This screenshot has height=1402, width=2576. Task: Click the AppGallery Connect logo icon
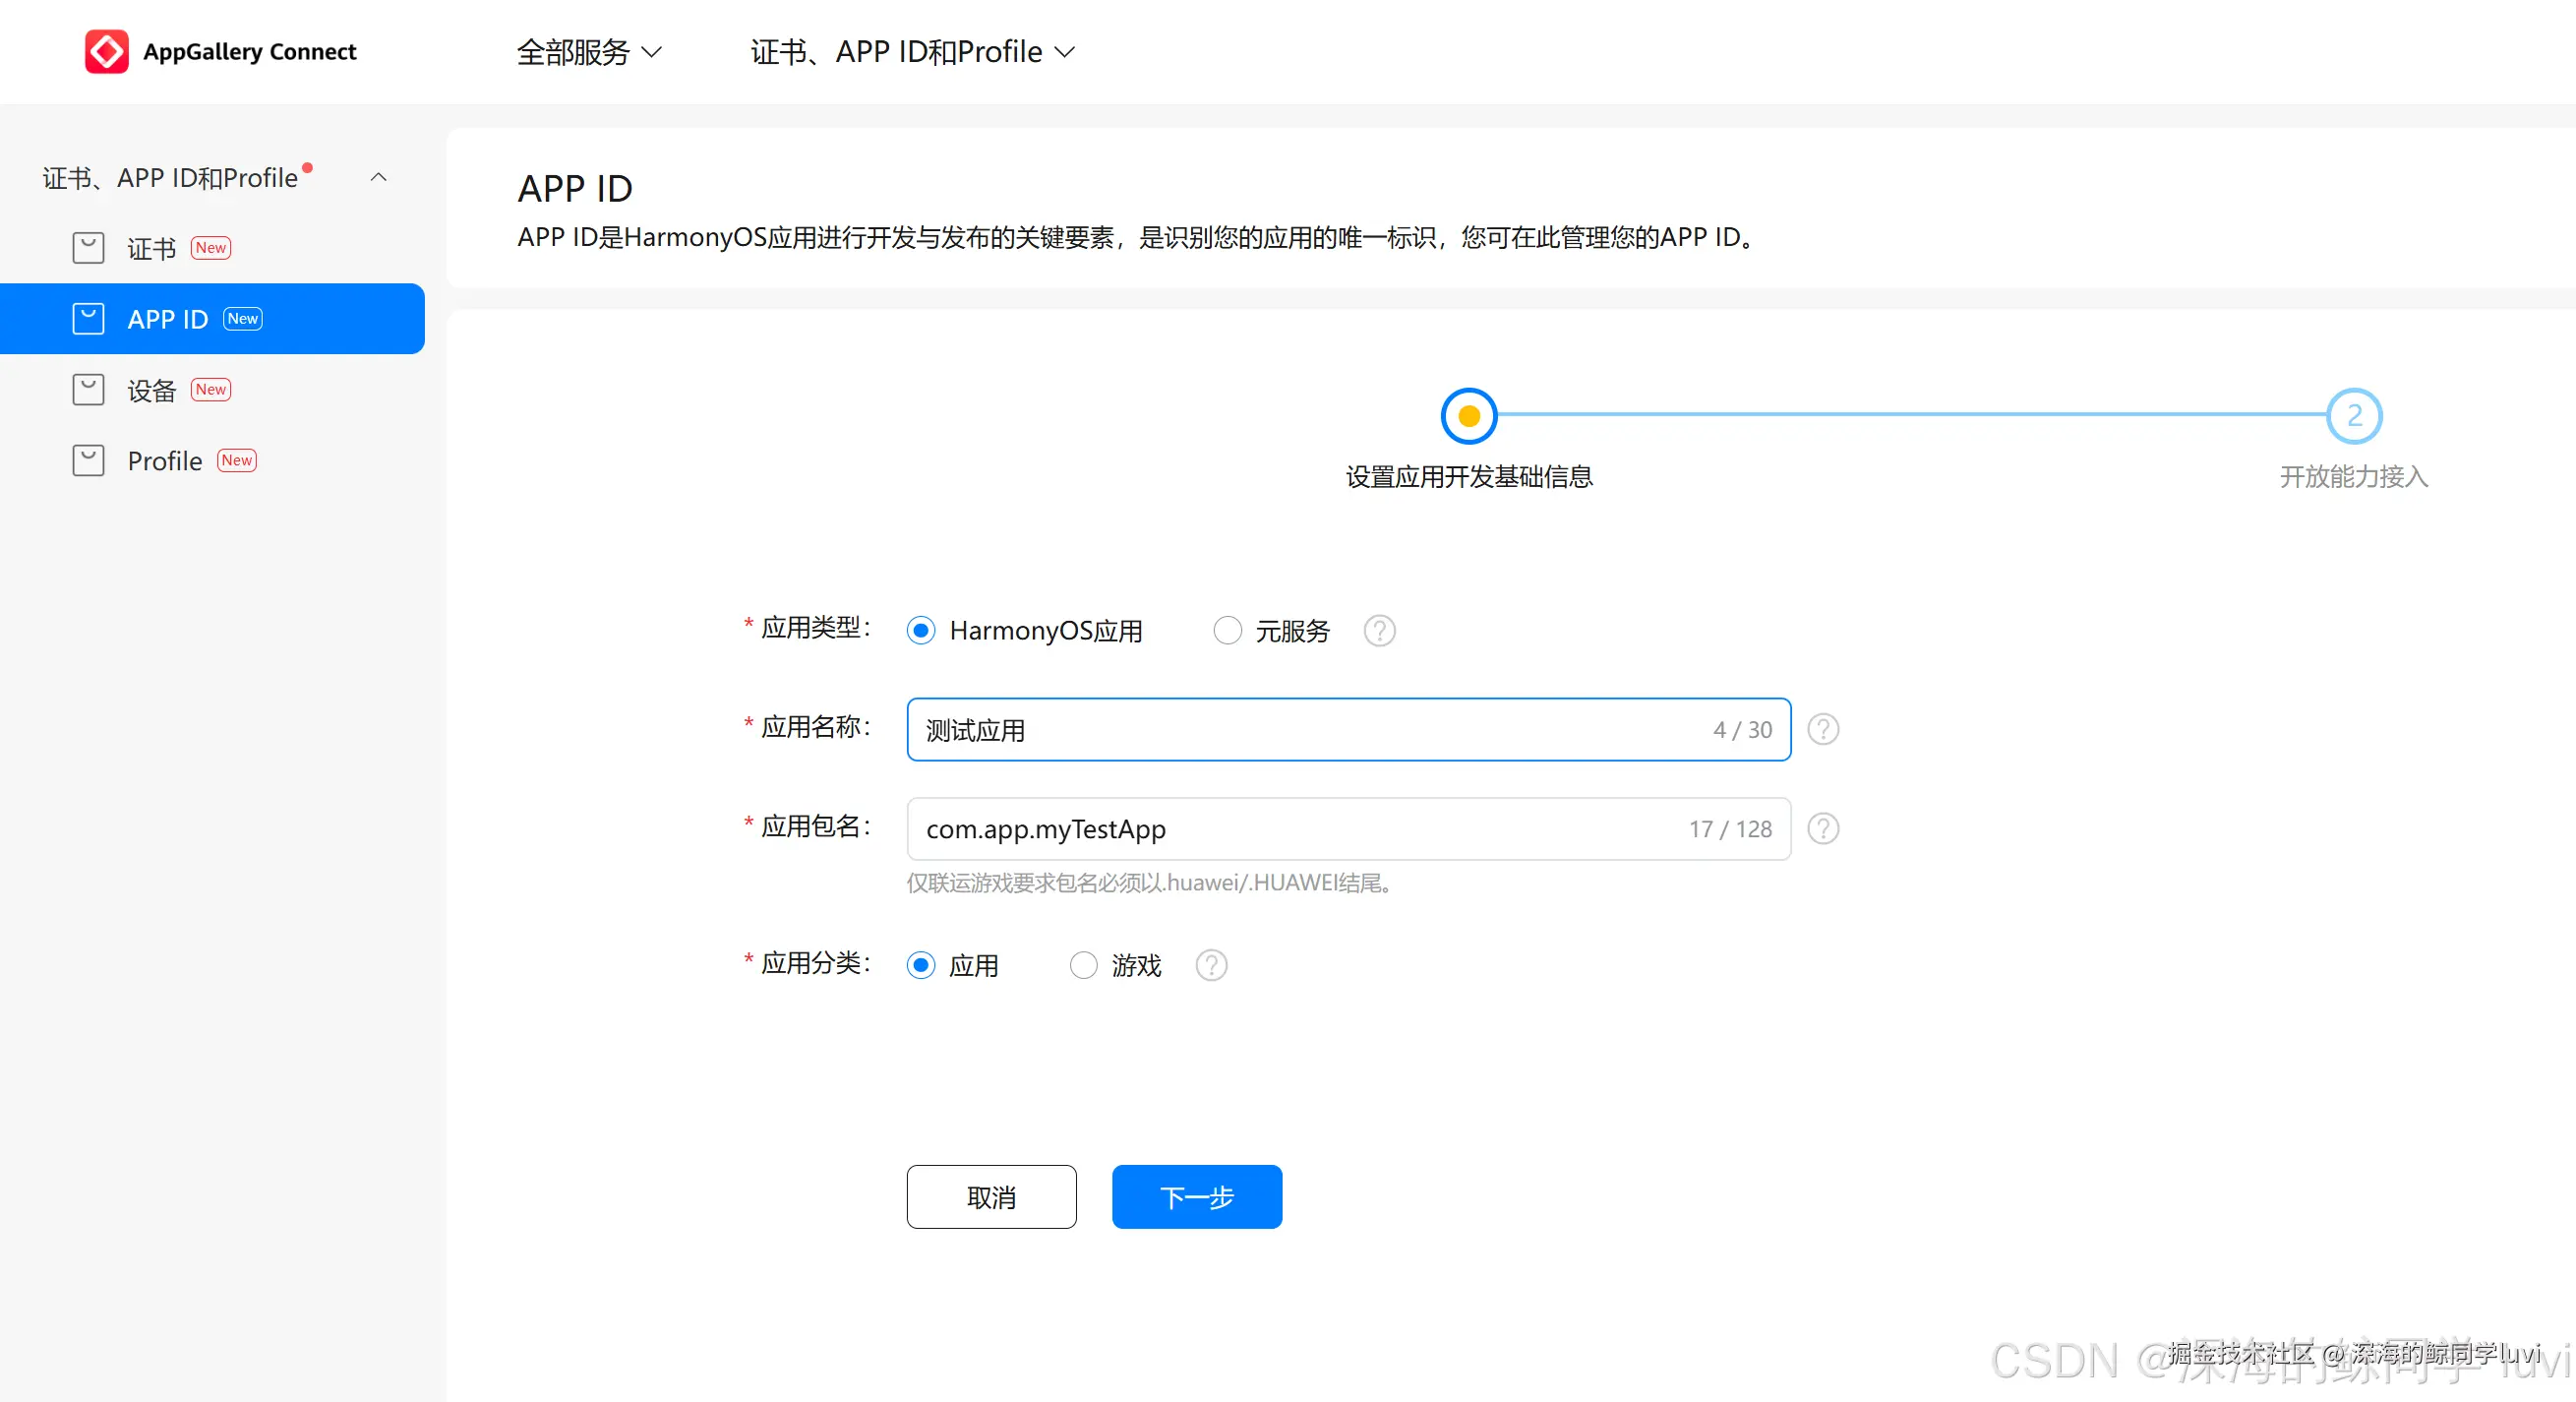point(106,51)
